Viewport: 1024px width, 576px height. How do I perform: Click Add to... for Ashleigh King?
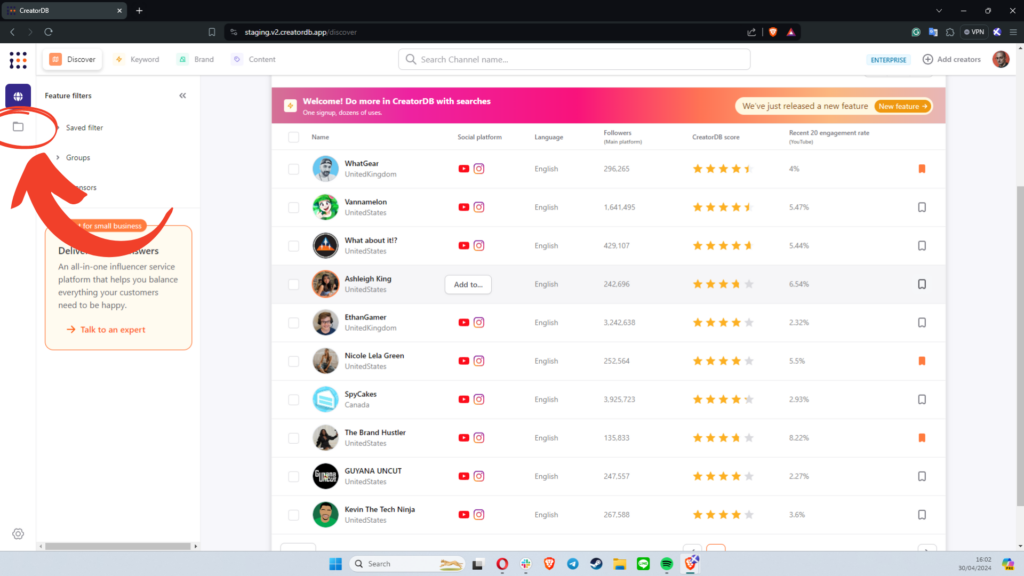click(468, 284)
